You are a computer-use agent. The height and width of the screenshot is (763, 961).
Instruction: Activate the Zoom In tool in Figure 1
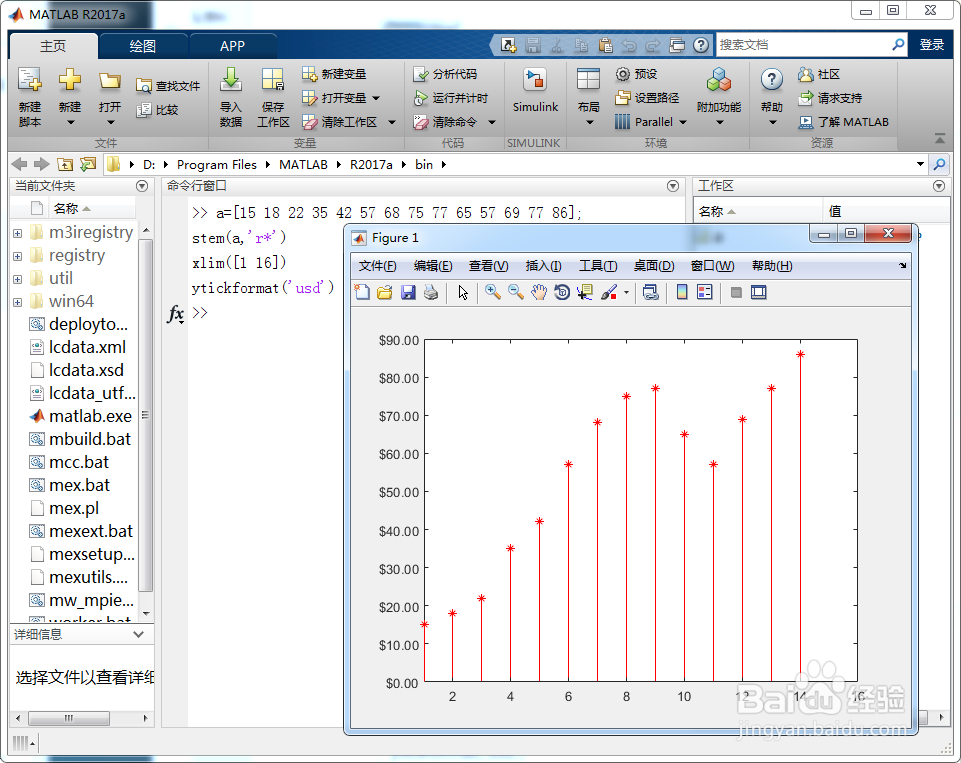(493, 292)
